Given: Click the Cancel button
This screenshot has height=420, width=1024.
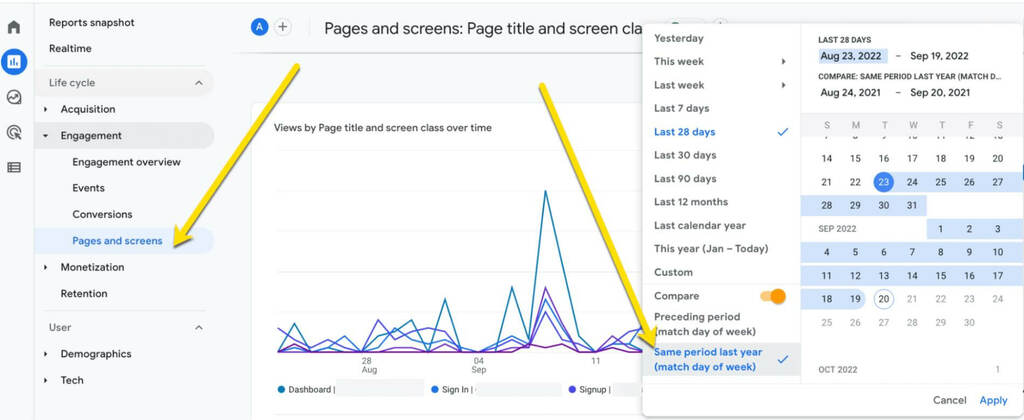Looking at the screenshot, I should coord(949,400).
